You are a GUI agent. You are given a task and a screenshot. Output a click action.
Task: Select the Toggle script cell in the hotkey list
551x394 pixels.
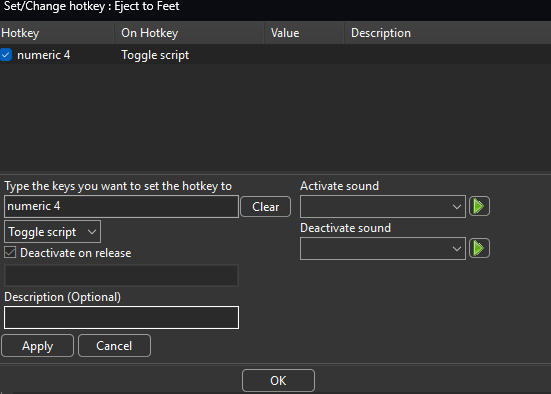click(155, 55)
